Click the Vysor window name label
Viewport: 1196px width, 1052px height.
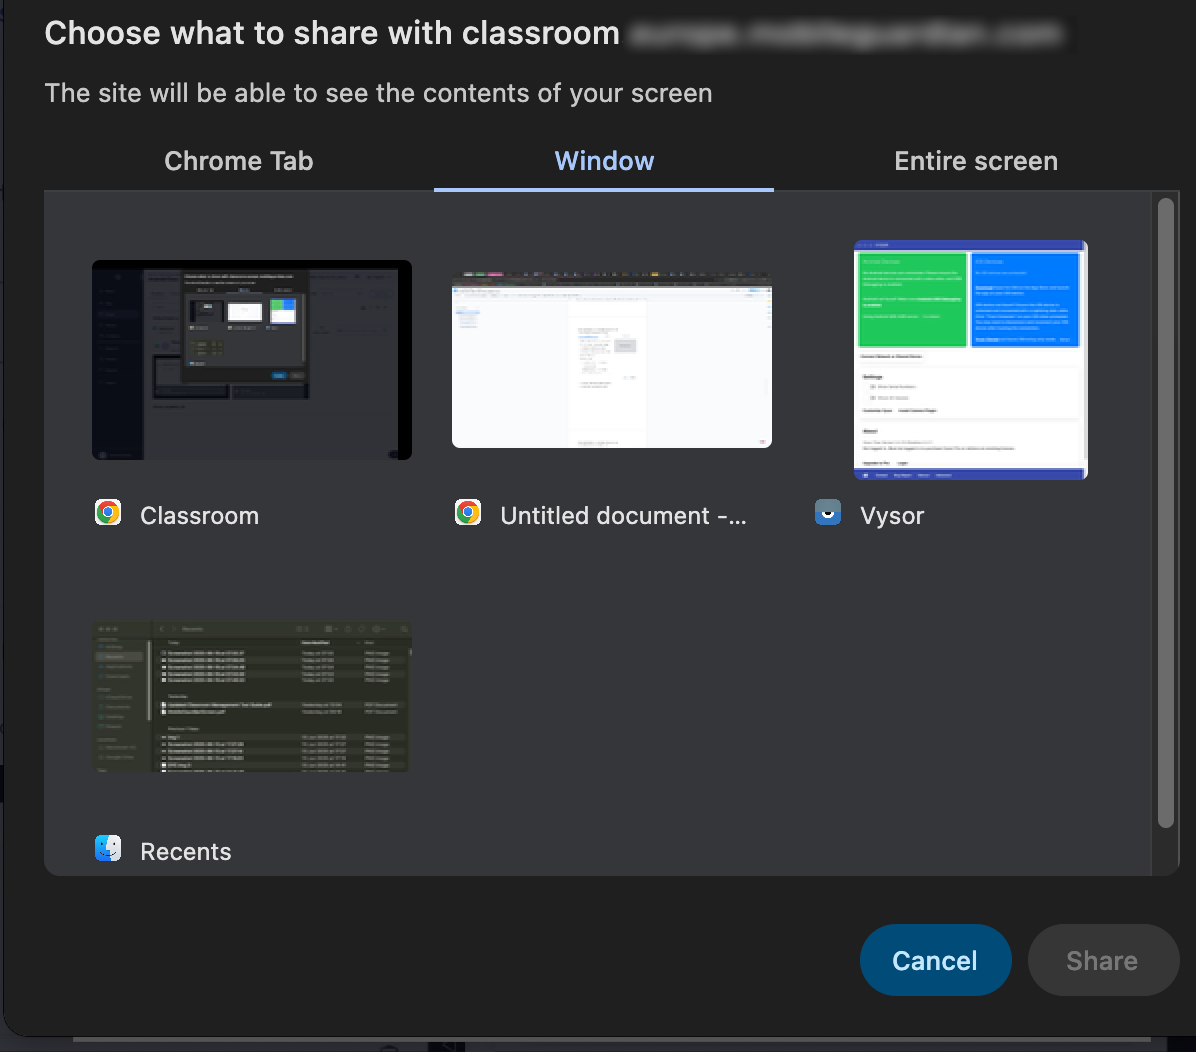[x=892, y=516]
